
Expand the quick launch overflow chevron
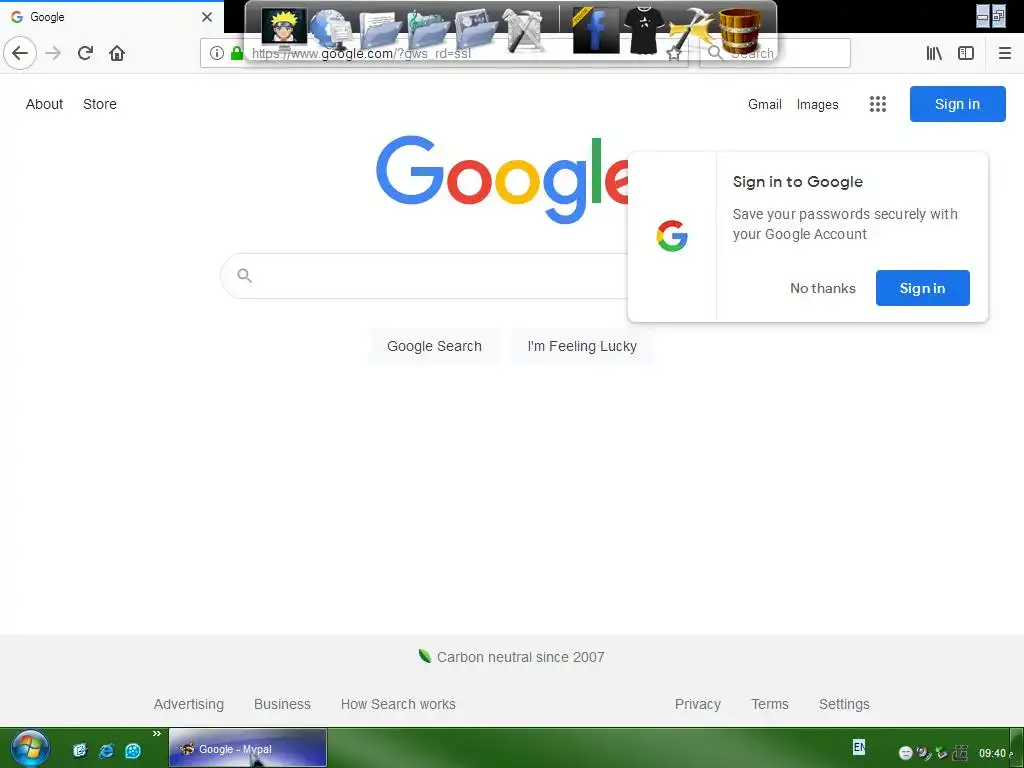pos(157,734)
